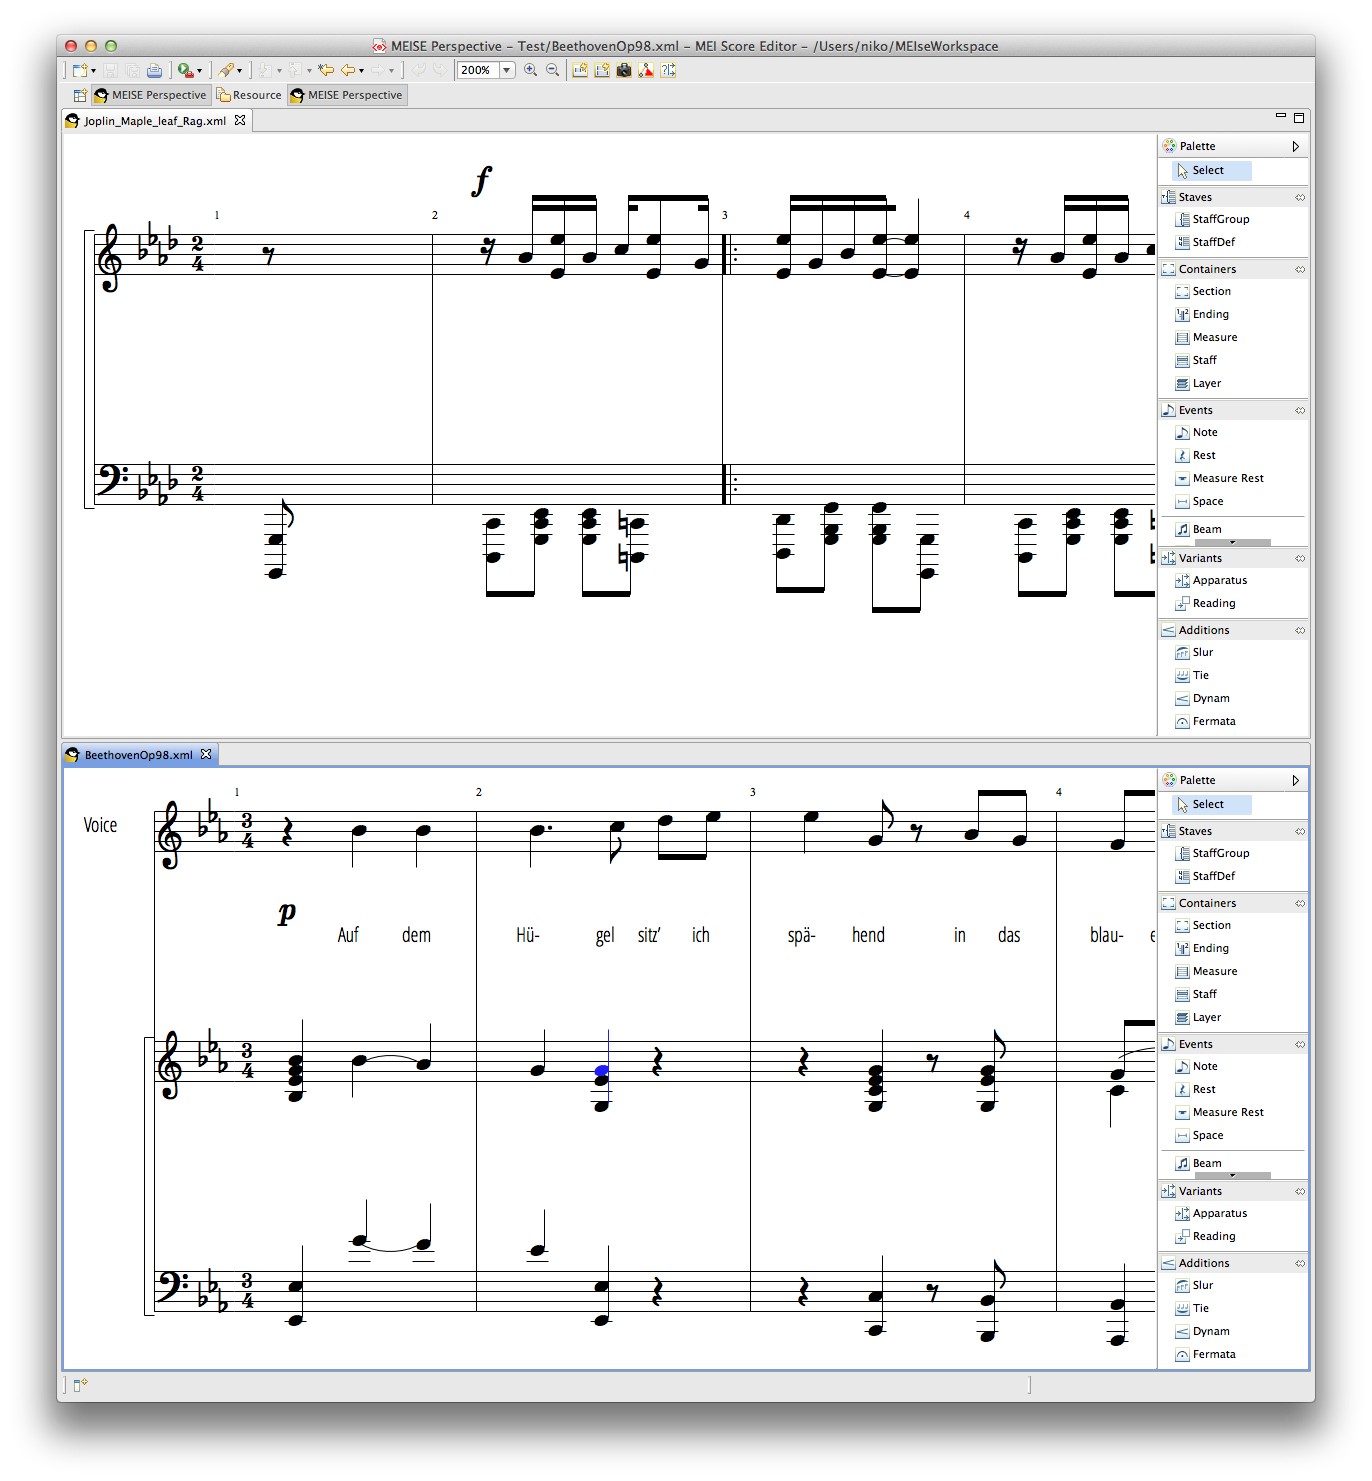
Task: Open the 200% zoom level dropdown
Action: point(507,70)
